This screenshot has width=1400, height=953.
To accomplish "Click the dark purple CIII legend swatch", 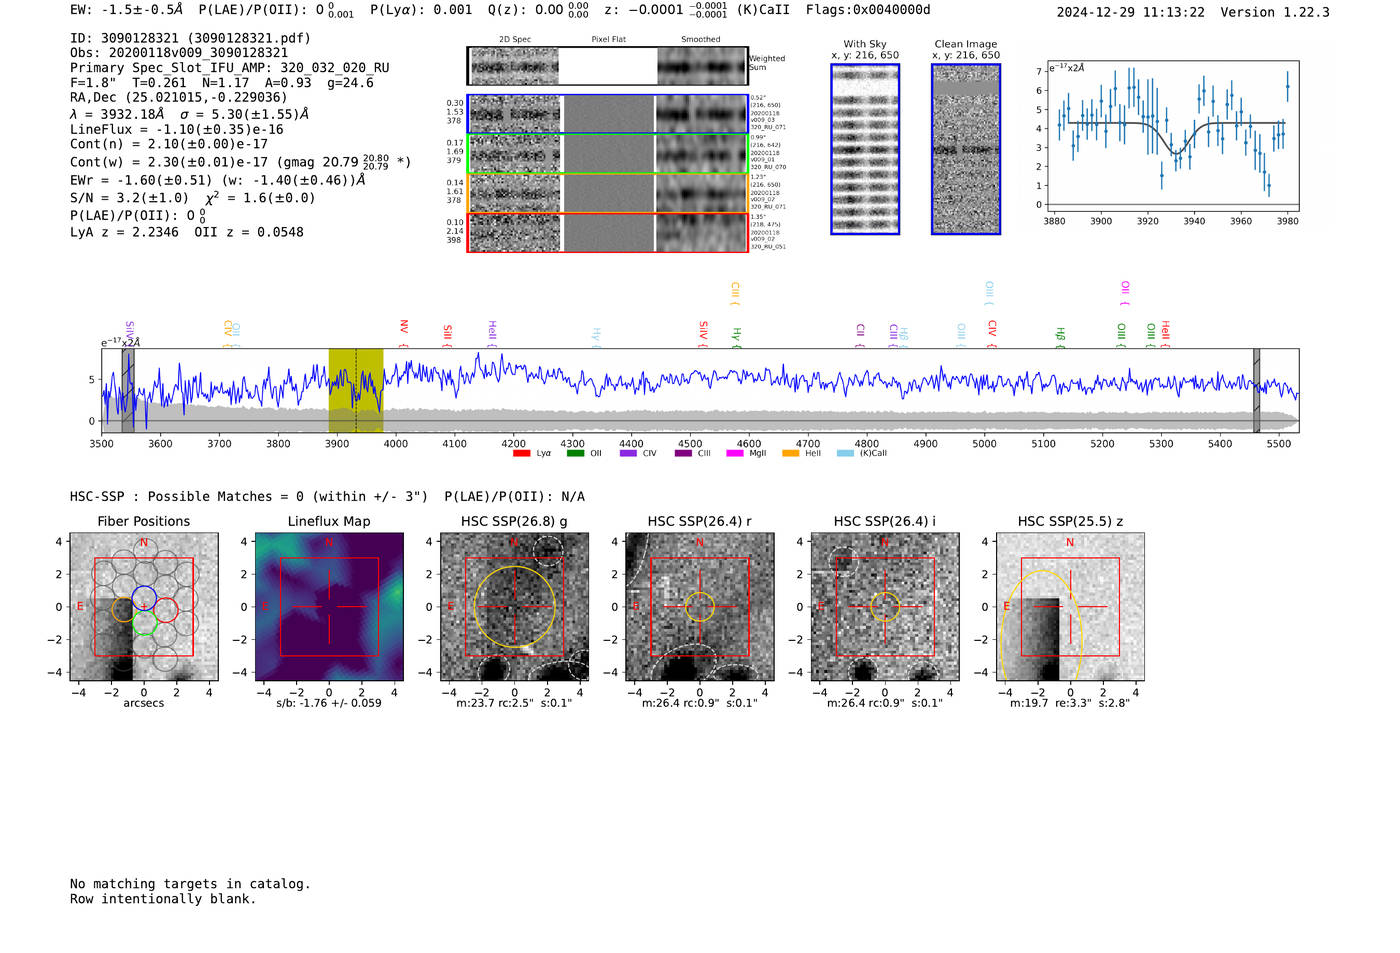I will pyautogui.click(x=683, y=453).
